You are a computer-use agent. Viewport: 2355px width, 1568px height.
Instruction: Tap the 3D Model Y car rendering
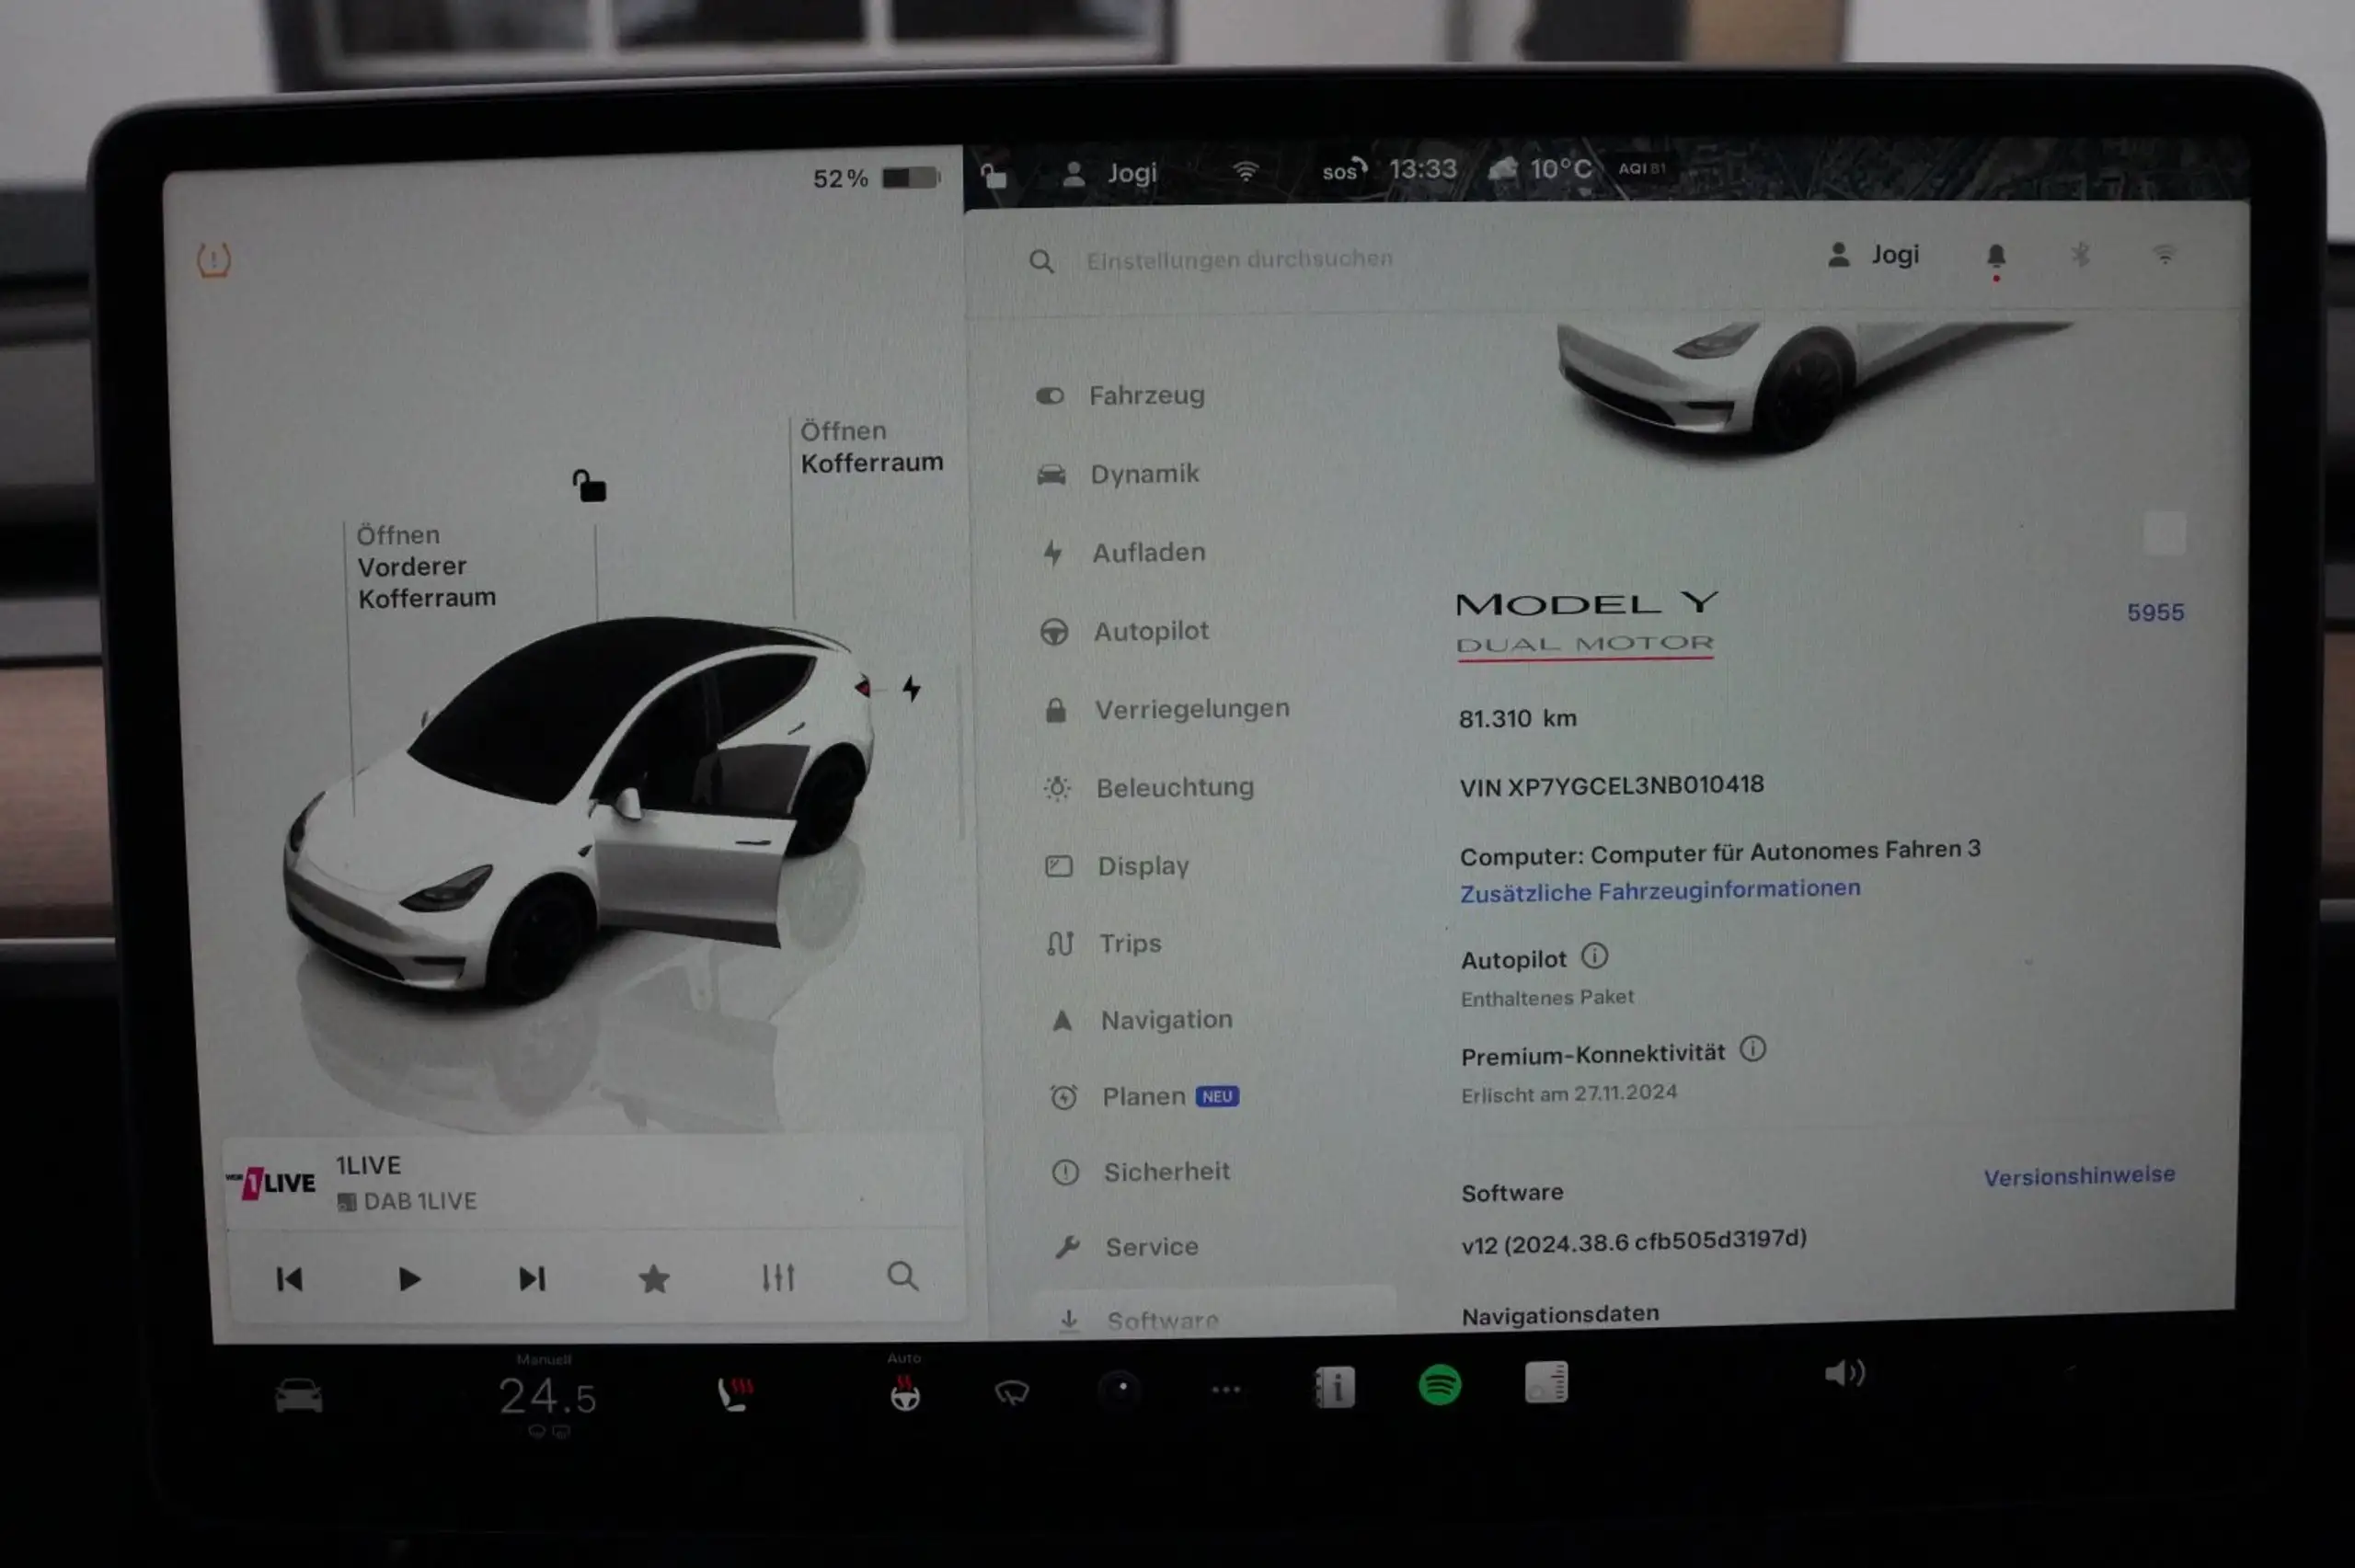(580, 810)
